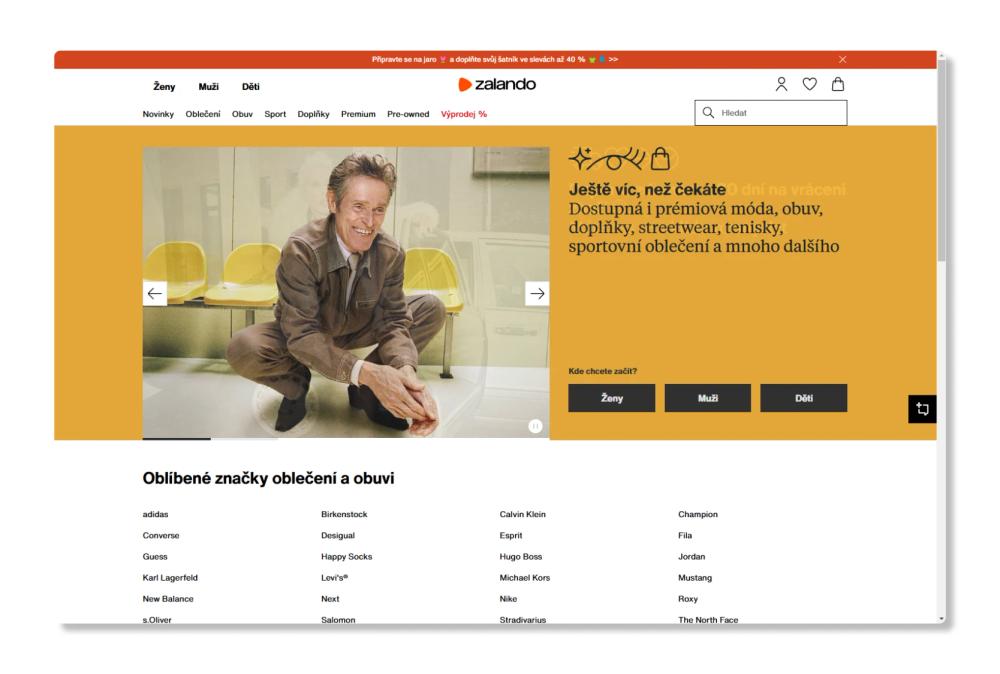Open the Jordan brand link

[691, 557]
